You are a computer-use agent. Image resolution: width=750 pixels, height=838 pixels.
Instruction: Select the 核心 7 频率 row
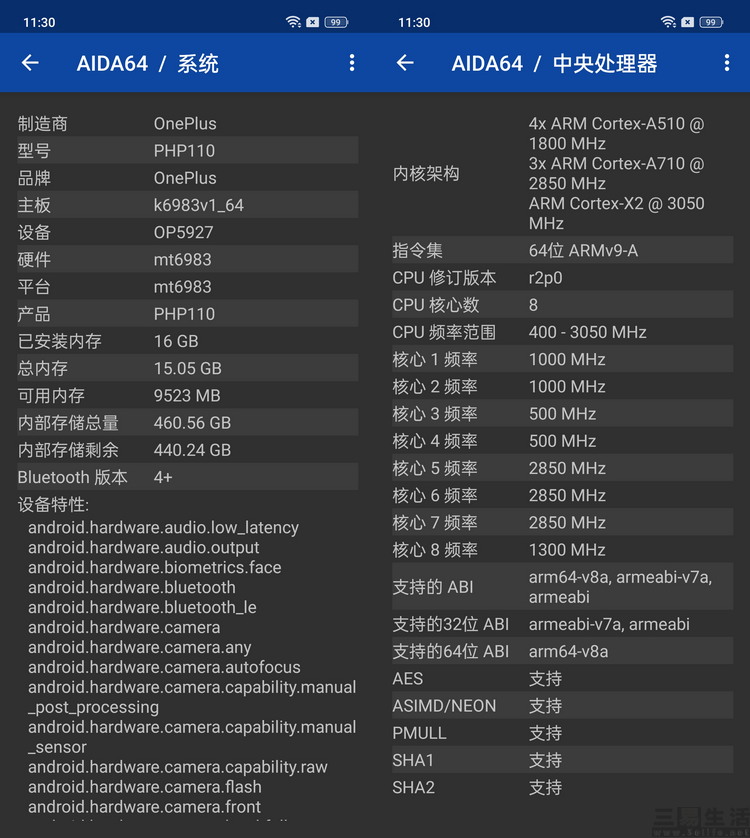[562, 523]
